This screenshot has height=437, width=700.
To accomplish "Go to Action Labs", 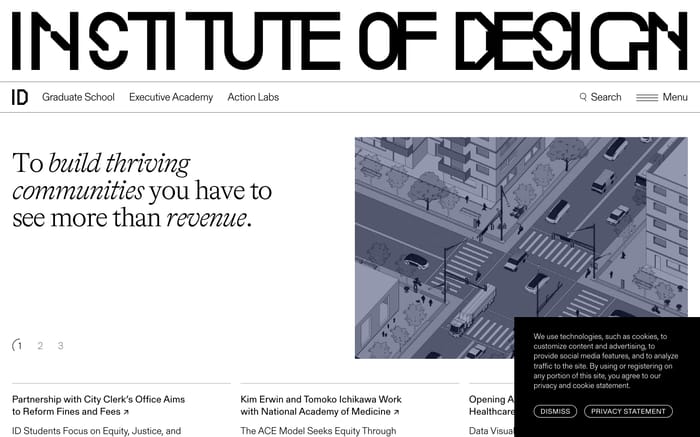I will pyautogui.click(x=253, y=97).
